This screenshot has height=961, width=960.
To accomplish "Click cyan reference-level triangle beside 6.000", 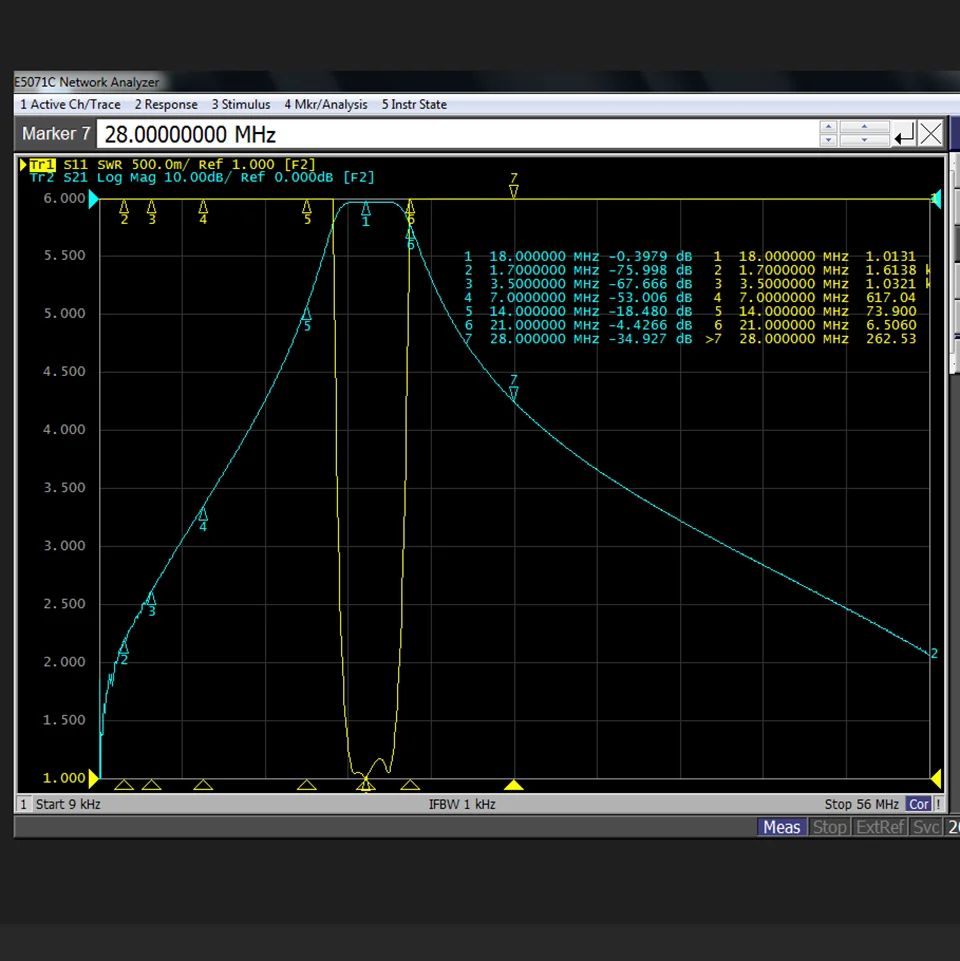I will (x=93, y=199).
